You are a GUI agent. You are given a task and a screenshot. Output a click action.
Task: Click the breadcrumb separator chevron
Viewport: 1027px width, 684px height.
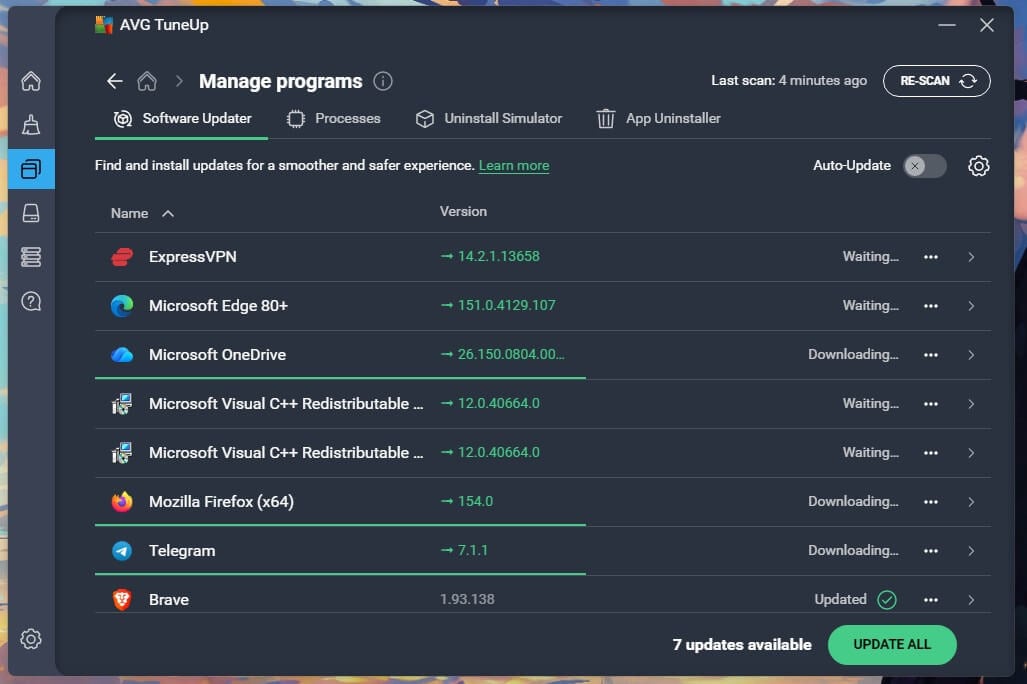(179, 81)
